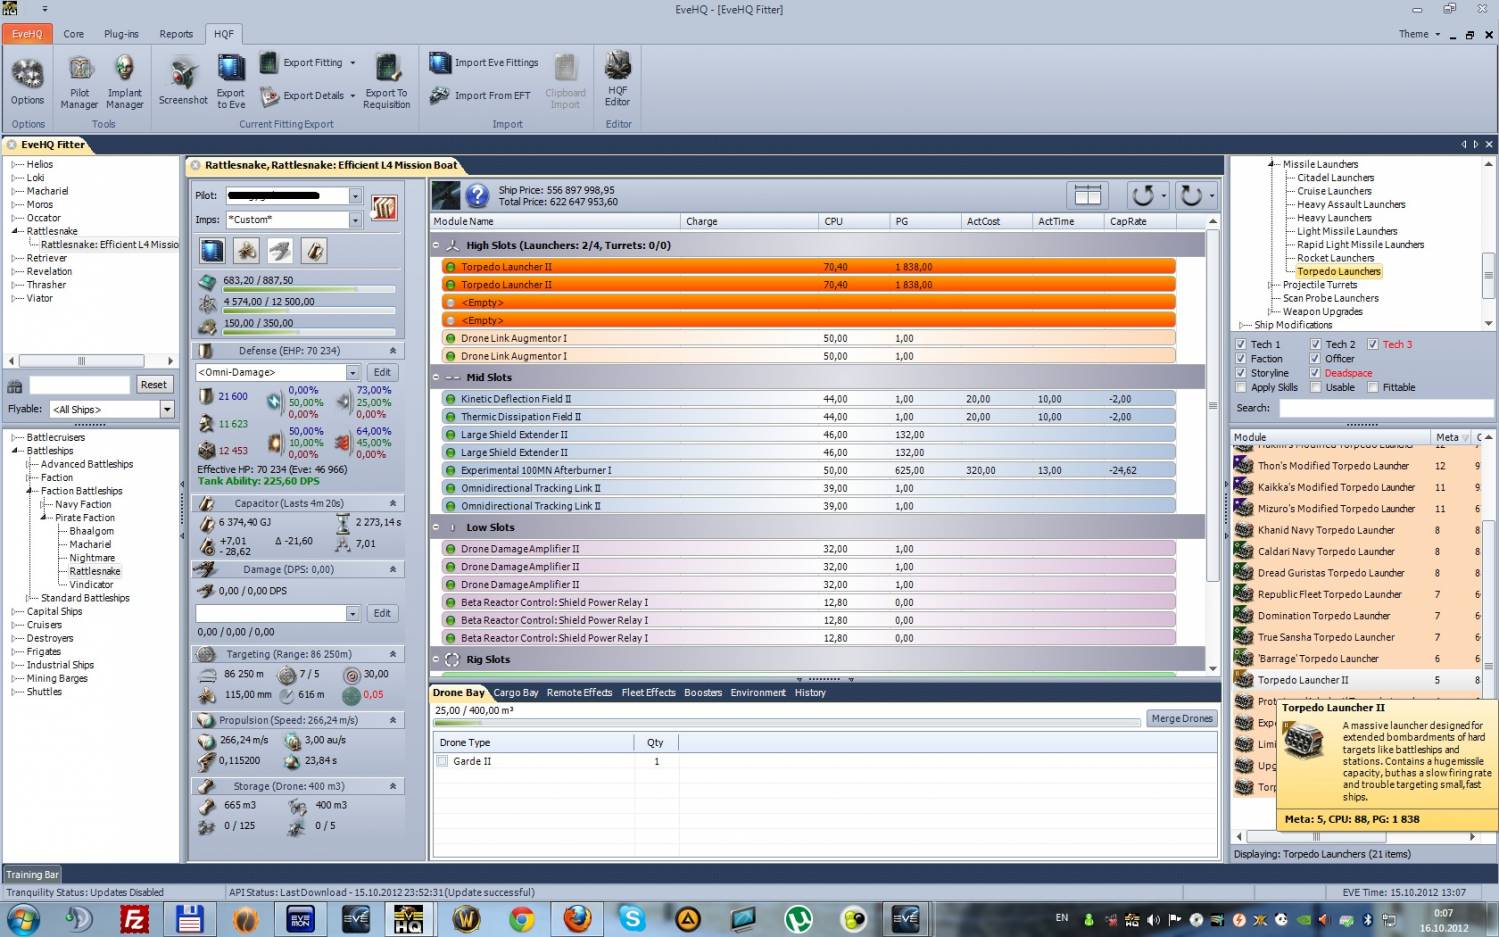Open FileZilla from the taskbar
This screenshot has width=1499, height=937.
click(134, 918)
